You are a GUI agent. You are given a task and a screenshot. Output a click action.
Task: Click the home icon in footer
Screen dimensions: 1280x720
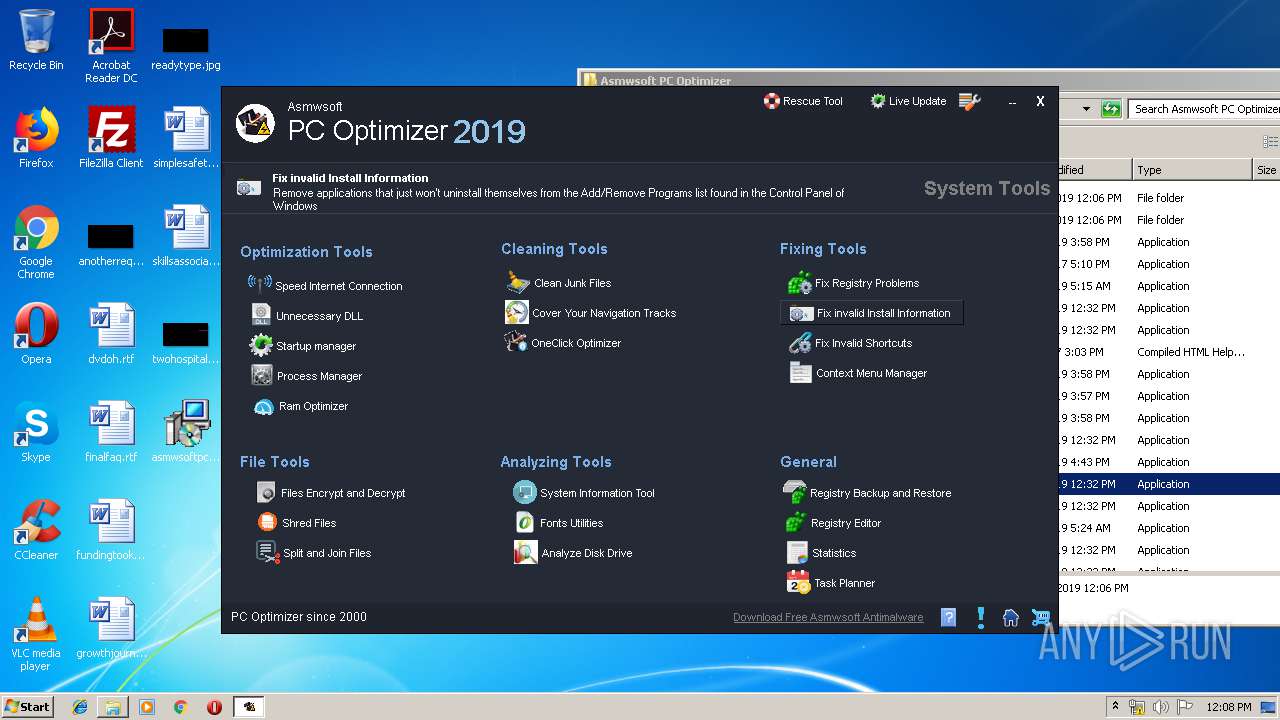coord(1011,617)
